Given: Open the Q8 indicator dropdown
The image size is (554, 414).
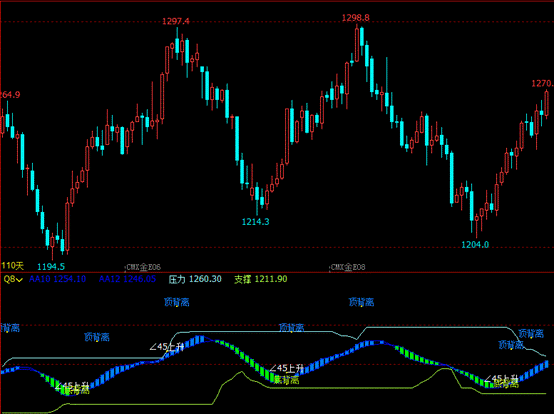Looking at the screenshot, I should pos(13,279).
